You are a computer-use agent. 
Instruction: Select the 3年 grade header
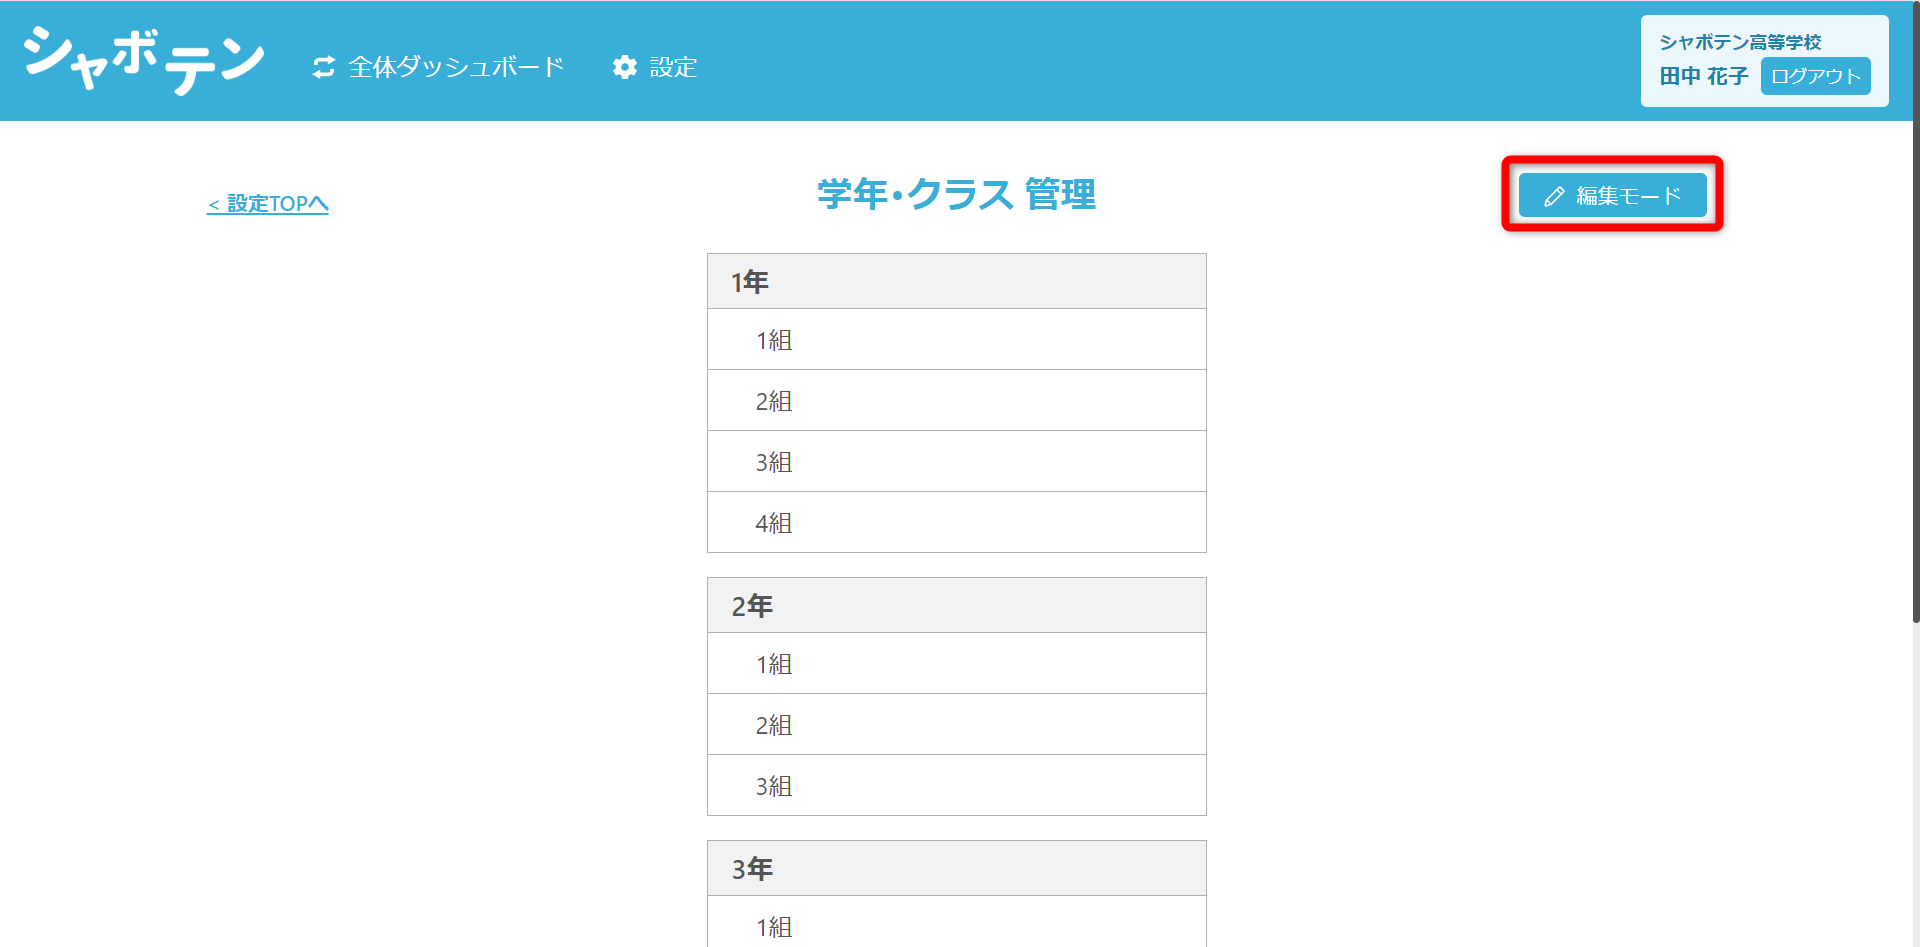coord(957,868)
